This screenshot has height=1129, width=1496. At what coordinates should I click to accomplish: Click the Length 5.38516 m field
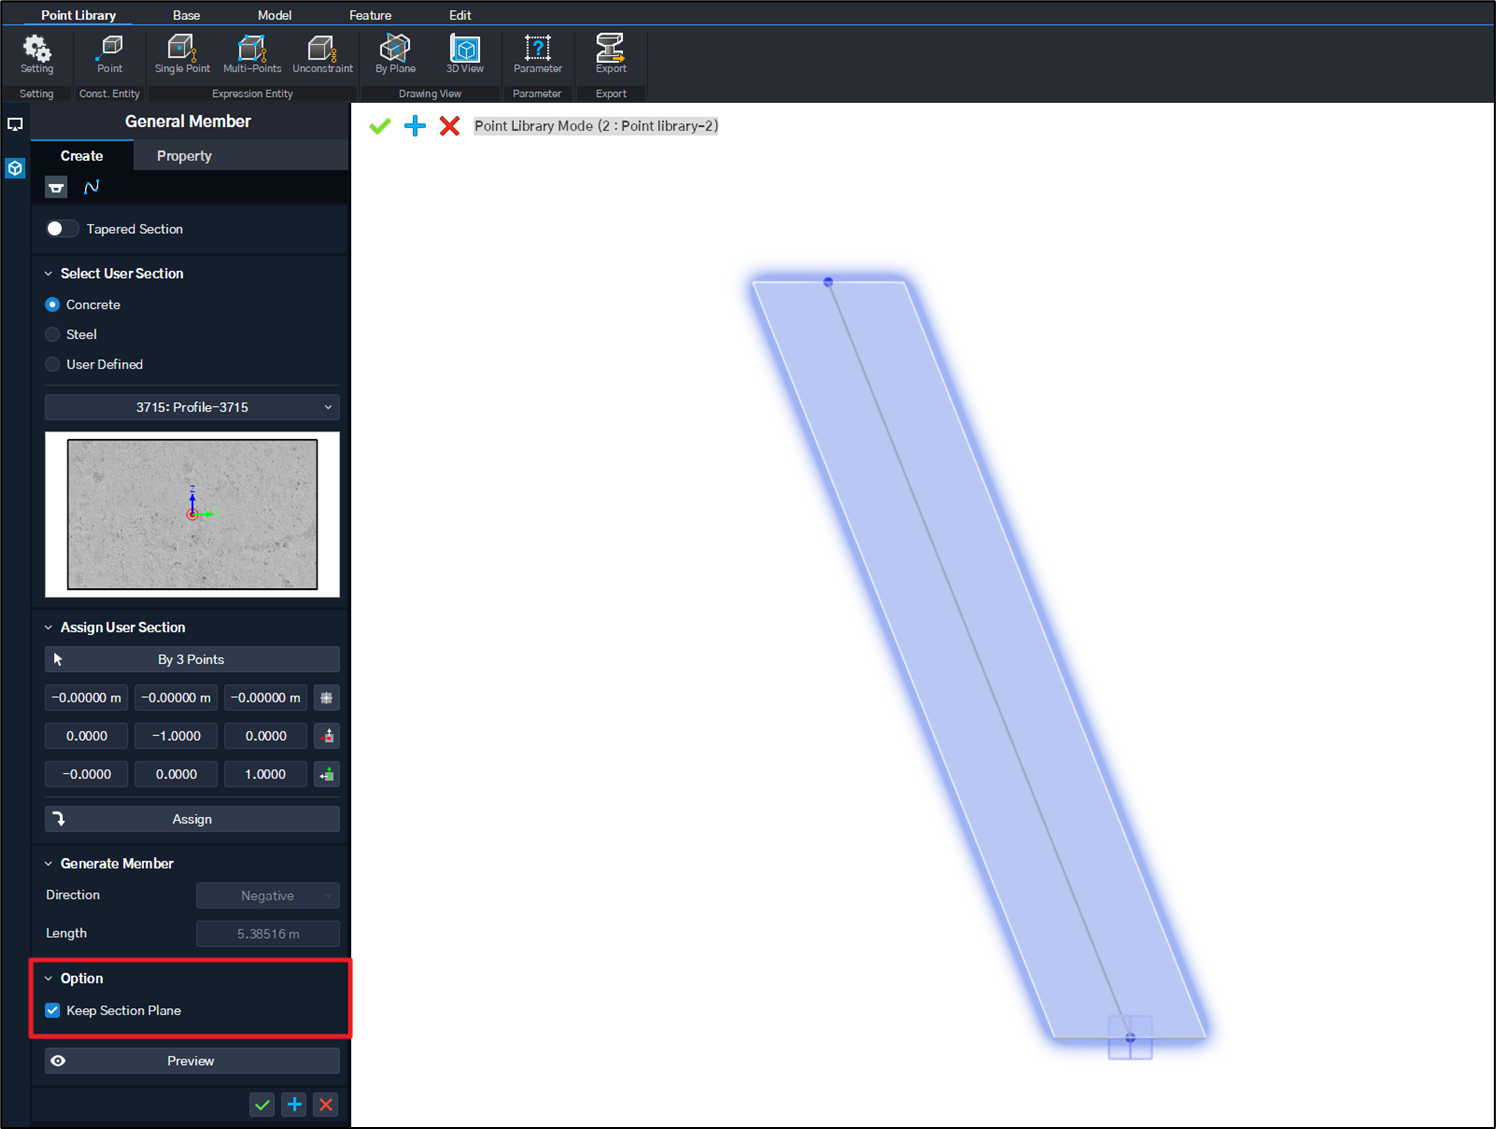[x=268, y=934]
